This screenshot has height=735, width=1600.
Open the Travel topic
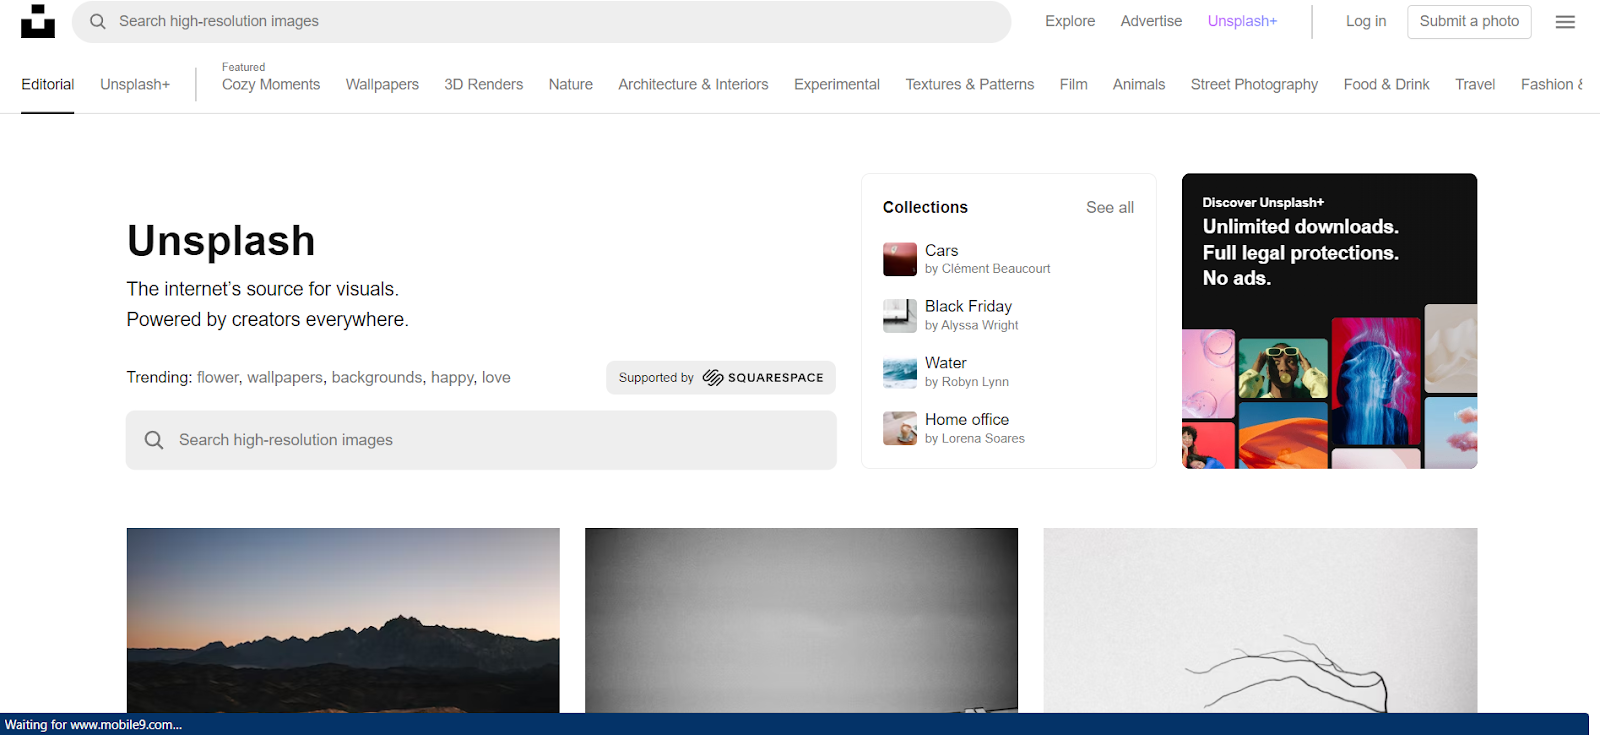1475,84
